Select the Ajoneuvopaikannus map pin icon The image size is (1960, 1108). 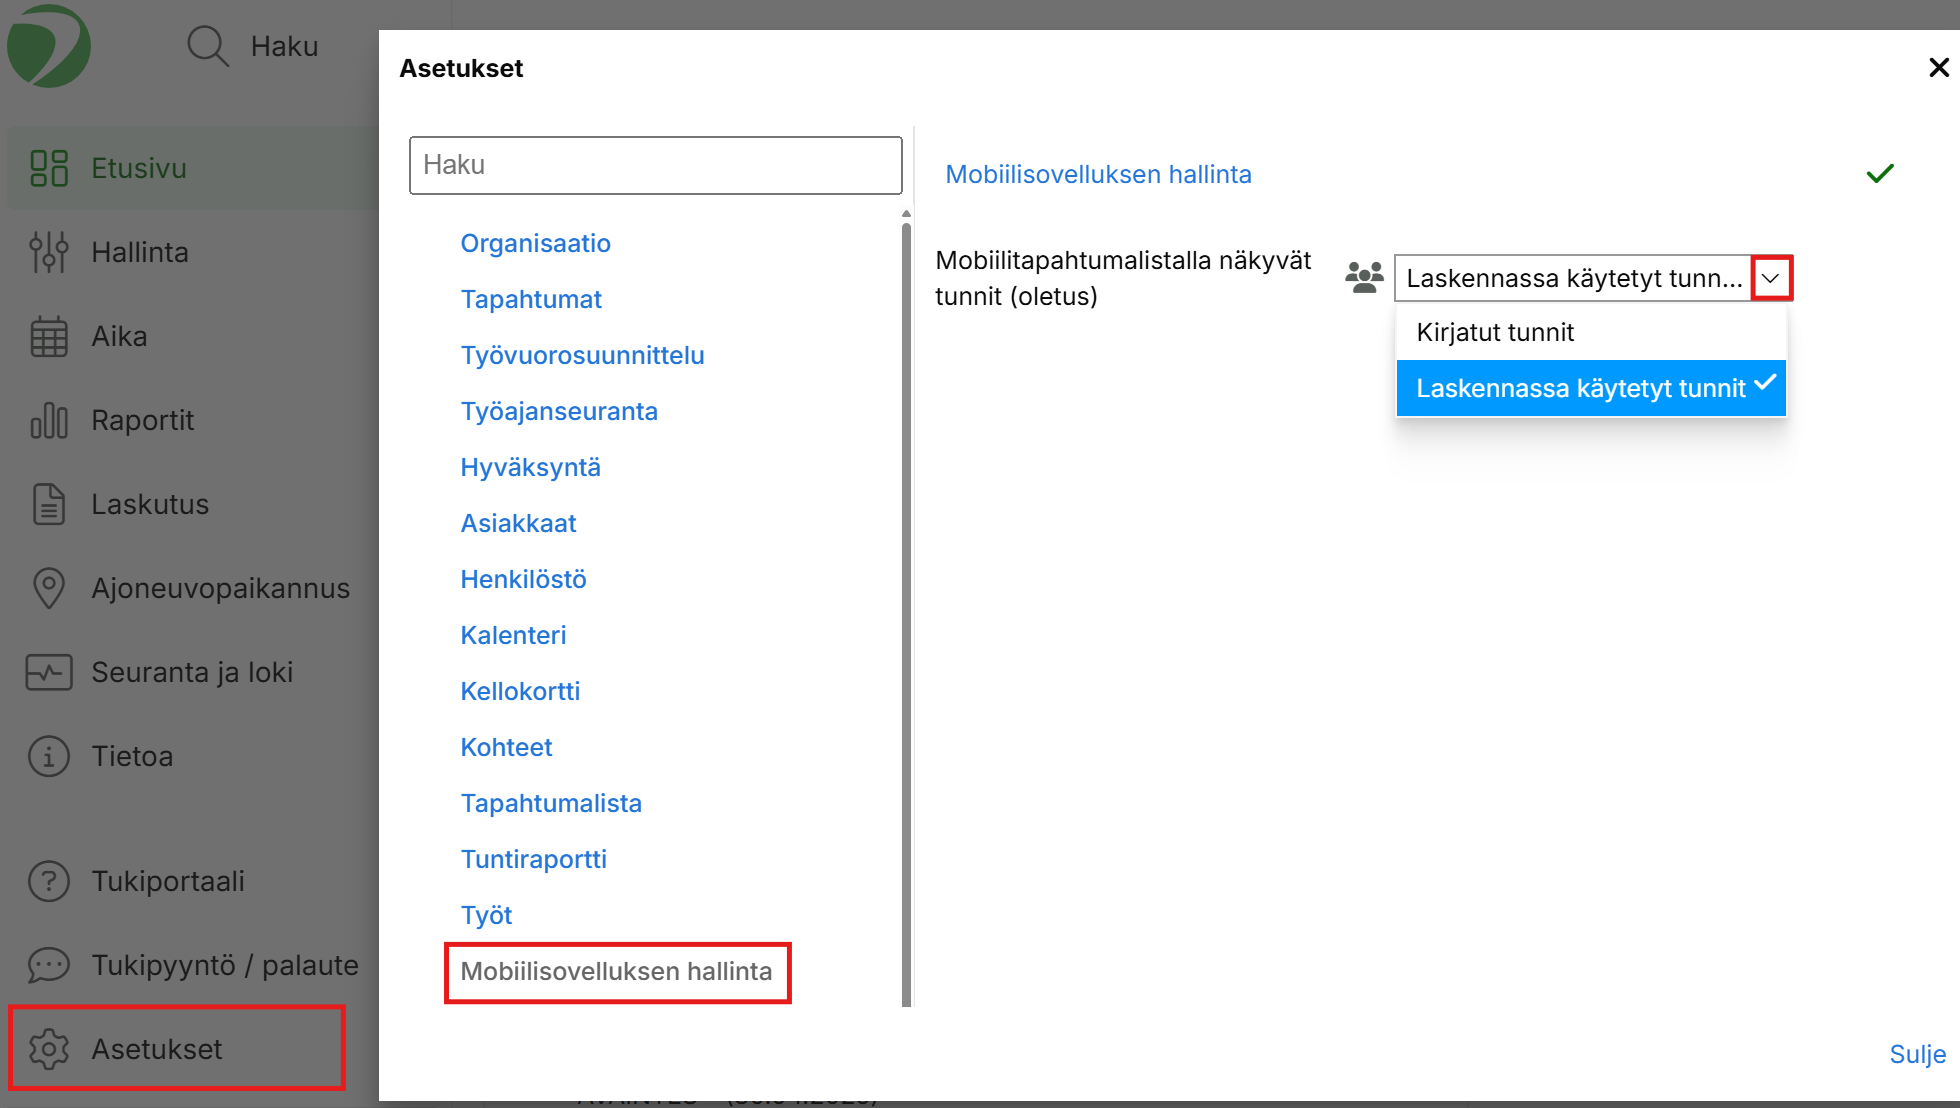[x=48, y=588]
